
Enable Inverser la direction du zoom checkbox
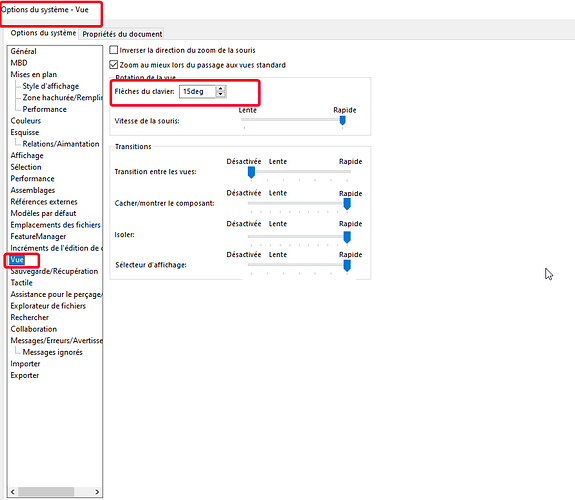tap(114, 50)
